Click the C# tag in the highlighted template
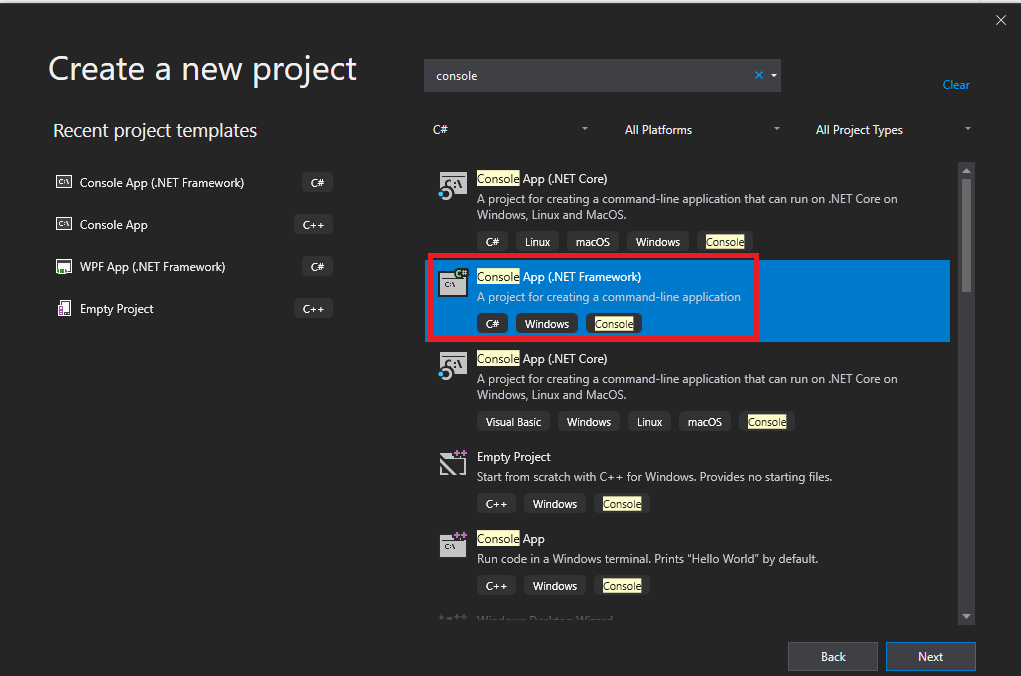 click(492, 324)
